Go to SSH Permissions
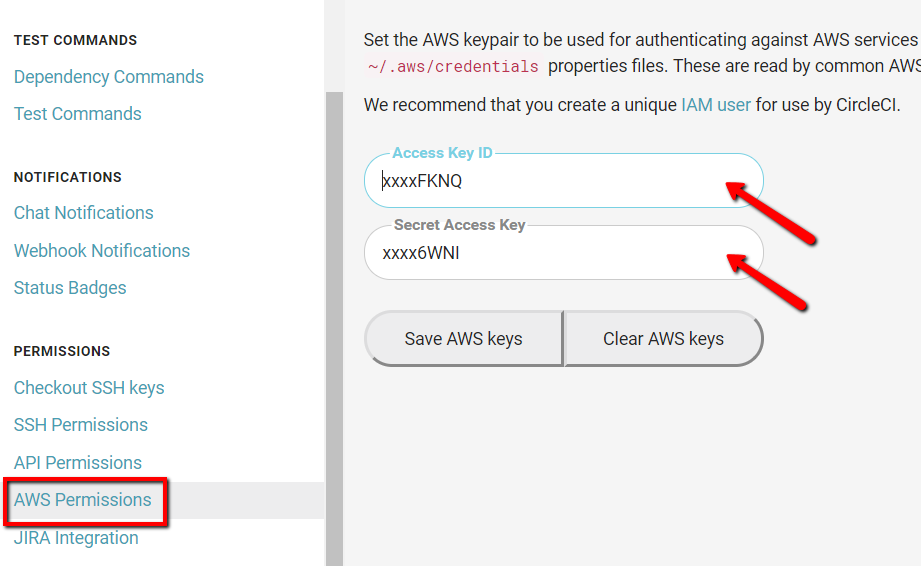Image resolution: width=921 pixels, height=566 pixels. pos(80,425)
